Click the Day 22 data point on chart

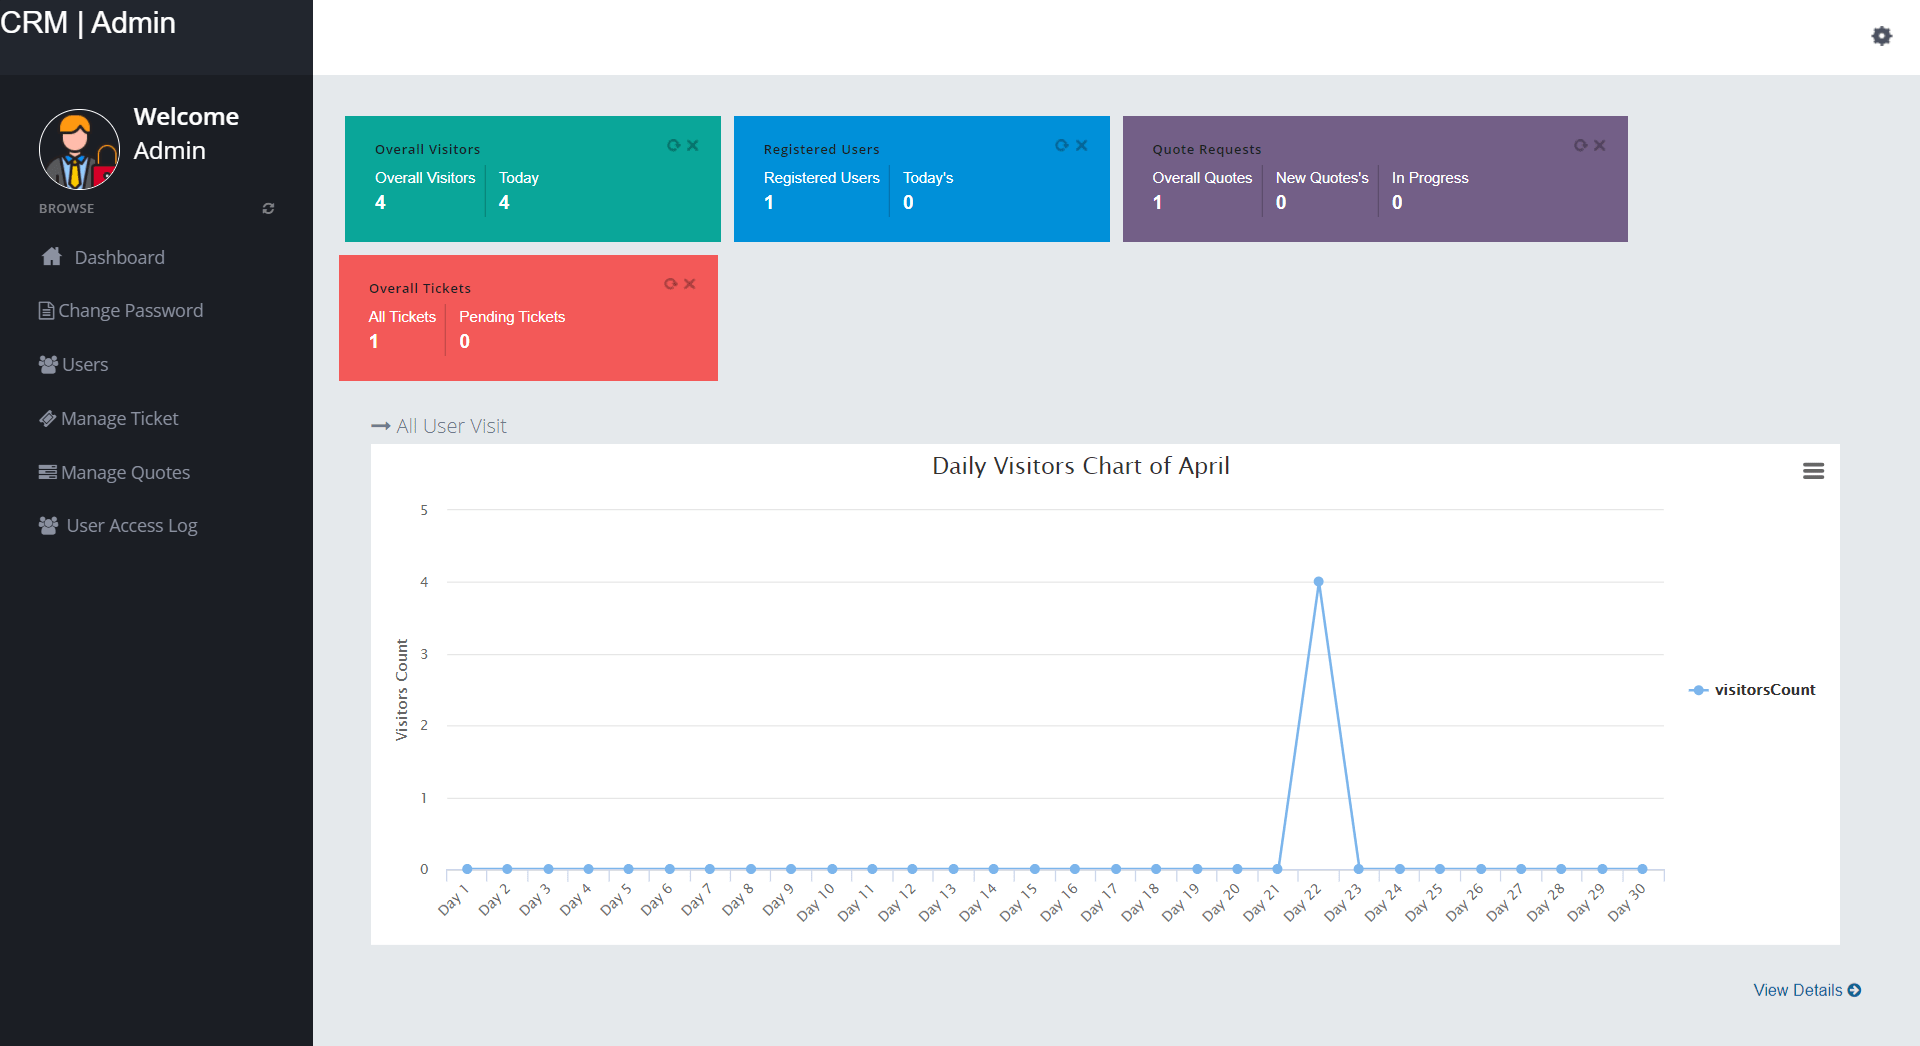1318,582
